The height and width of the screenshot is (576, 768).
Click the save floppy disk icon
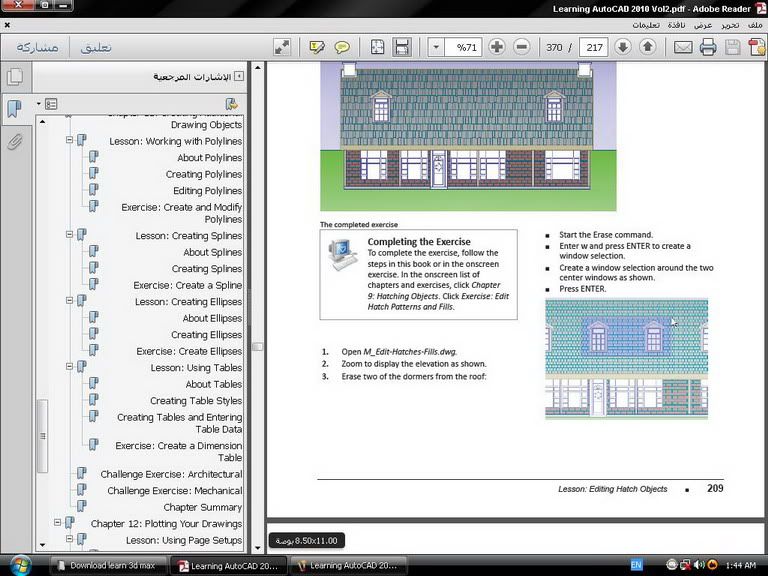tap(733, 48)
